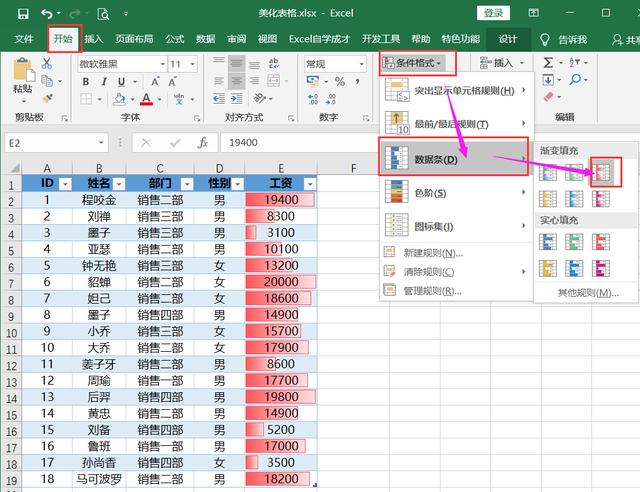Apply the red font color

(x=147, y=99)
